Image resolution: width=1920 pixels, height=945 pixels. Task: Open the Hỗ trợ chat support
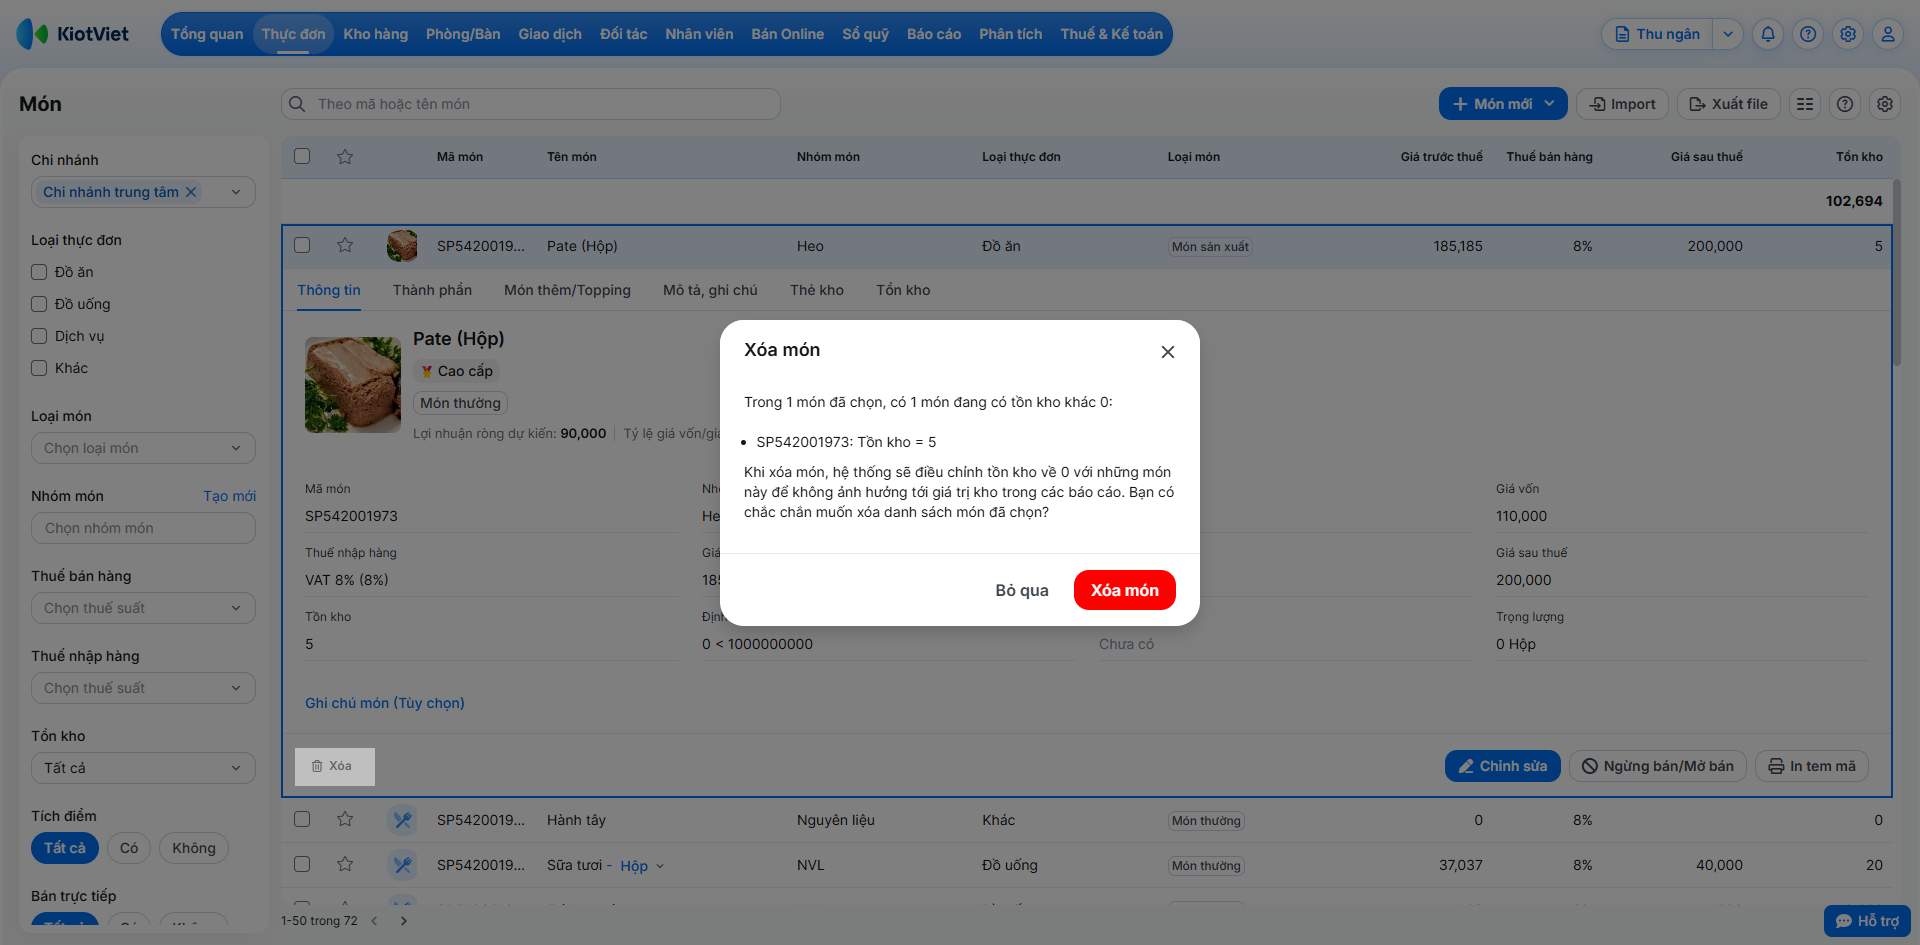click(x=1867, y=921)
